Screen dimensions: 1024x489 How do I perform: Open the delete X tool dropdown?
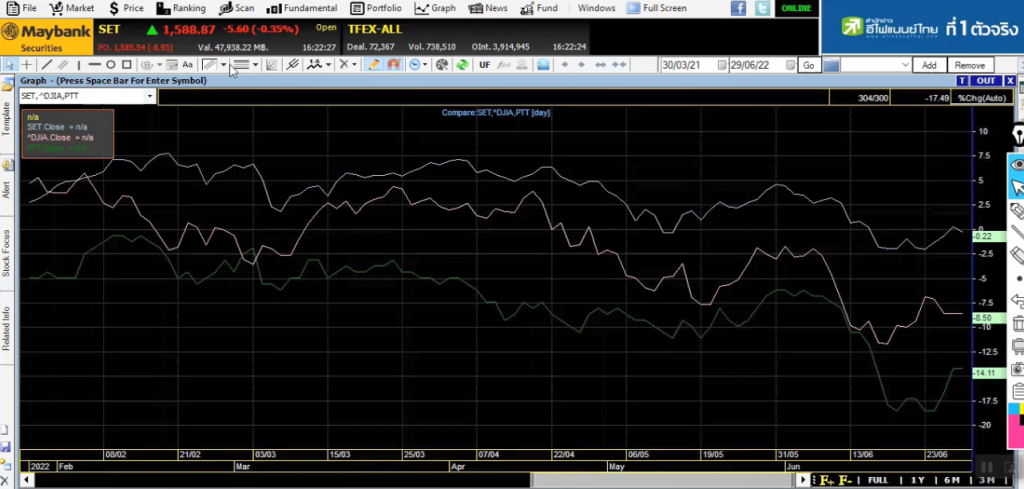point(355,65)
